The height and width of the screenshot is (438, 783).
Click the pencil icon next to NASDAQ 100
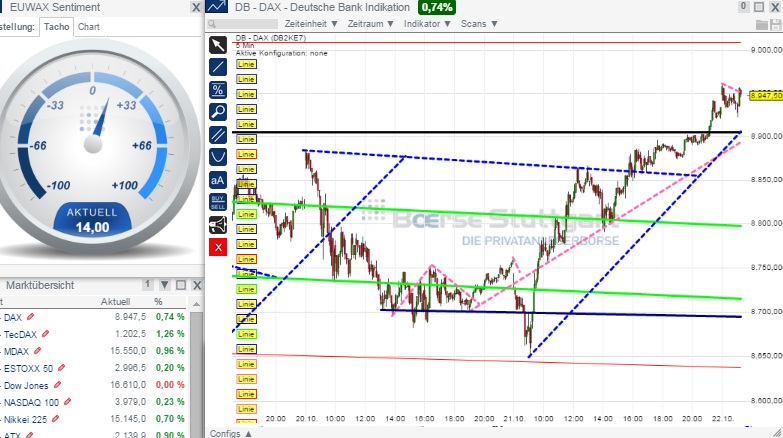click(67, 402)
